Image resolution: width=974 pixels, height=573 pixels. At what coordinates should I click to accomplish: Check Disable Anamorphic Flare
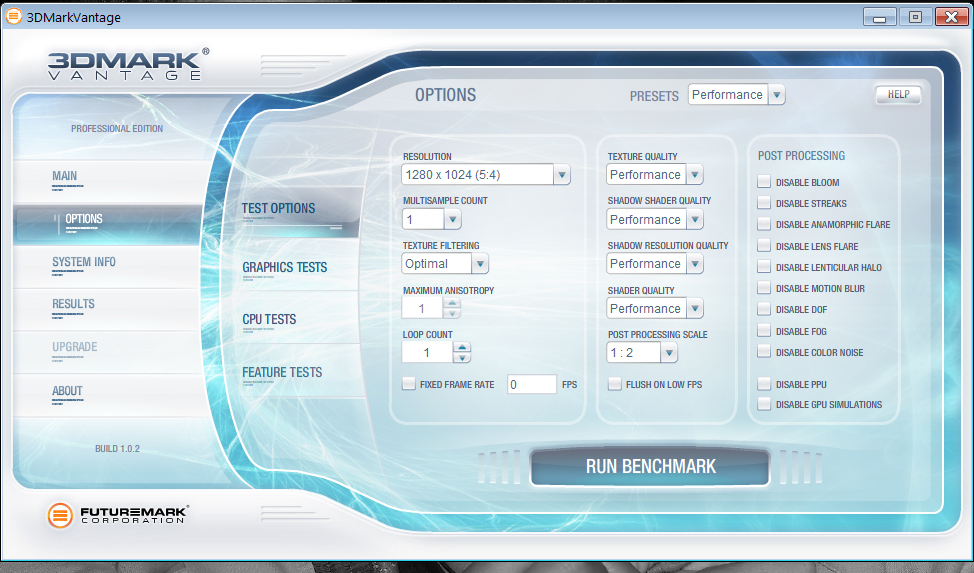[x=764, y=224]
